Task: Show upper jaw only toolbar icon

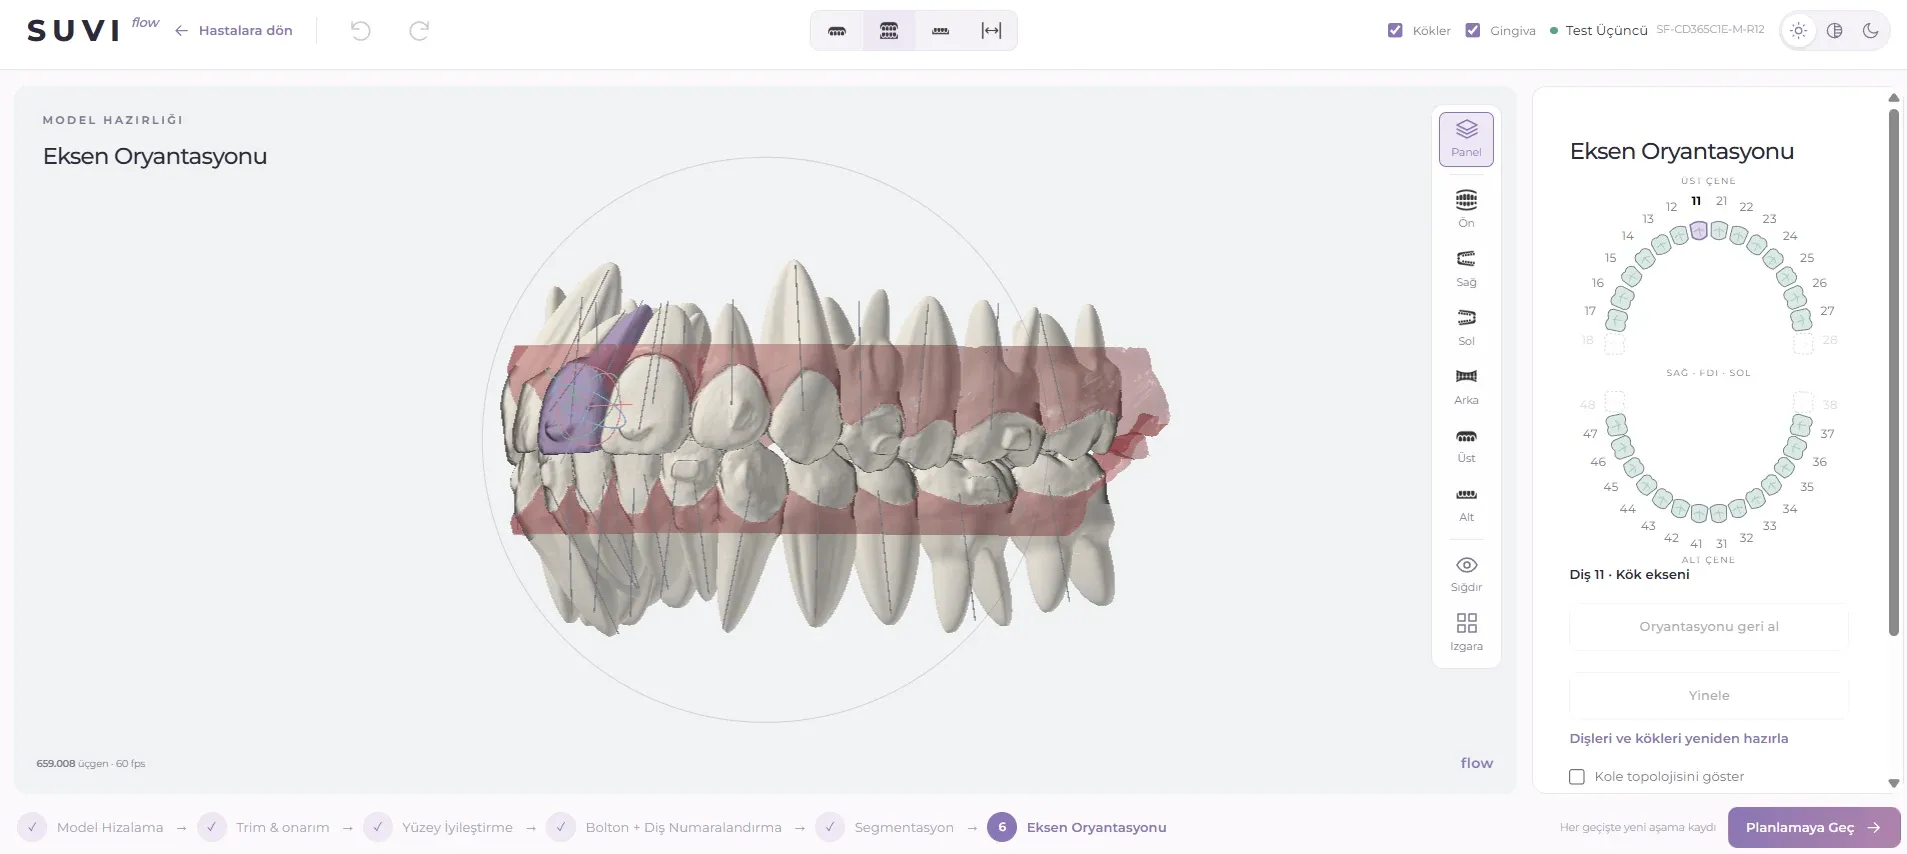Action: (837, 31)
